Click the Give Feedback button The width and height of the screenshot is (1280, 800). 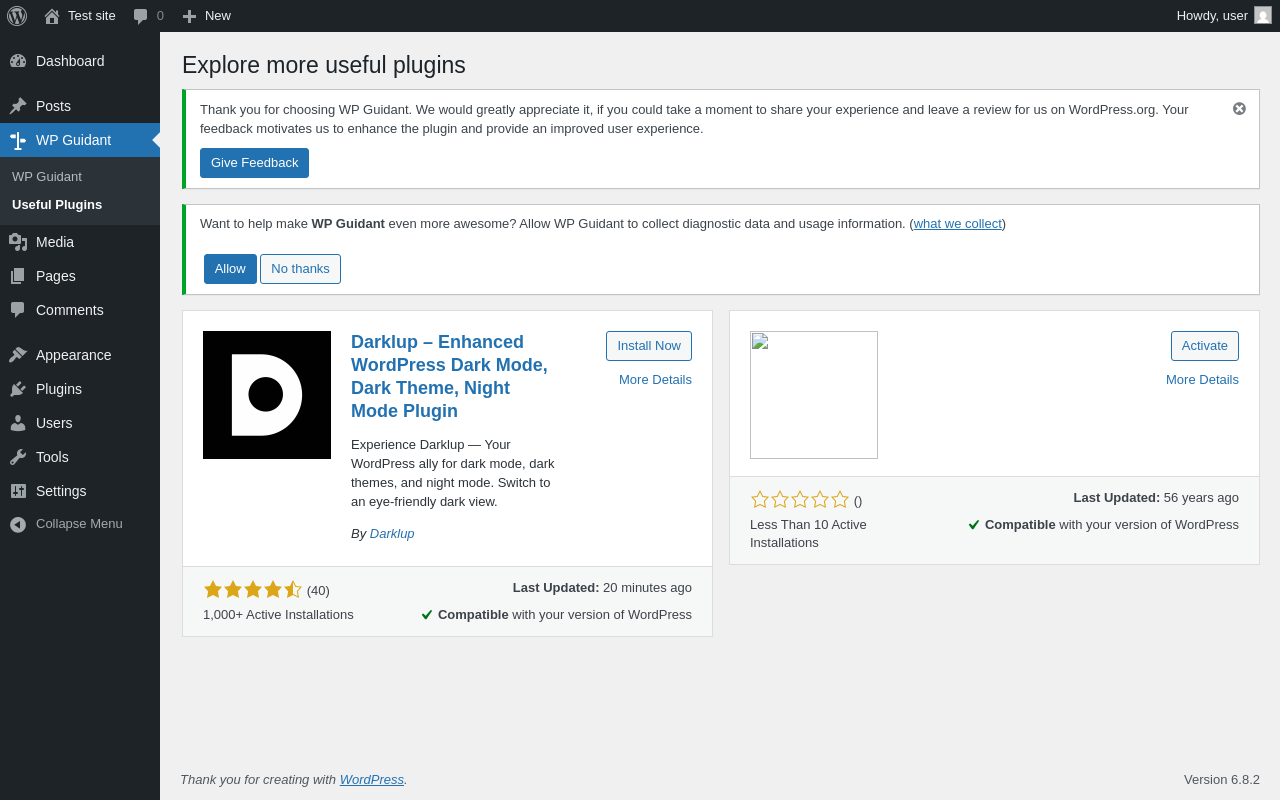pos(254,163)
